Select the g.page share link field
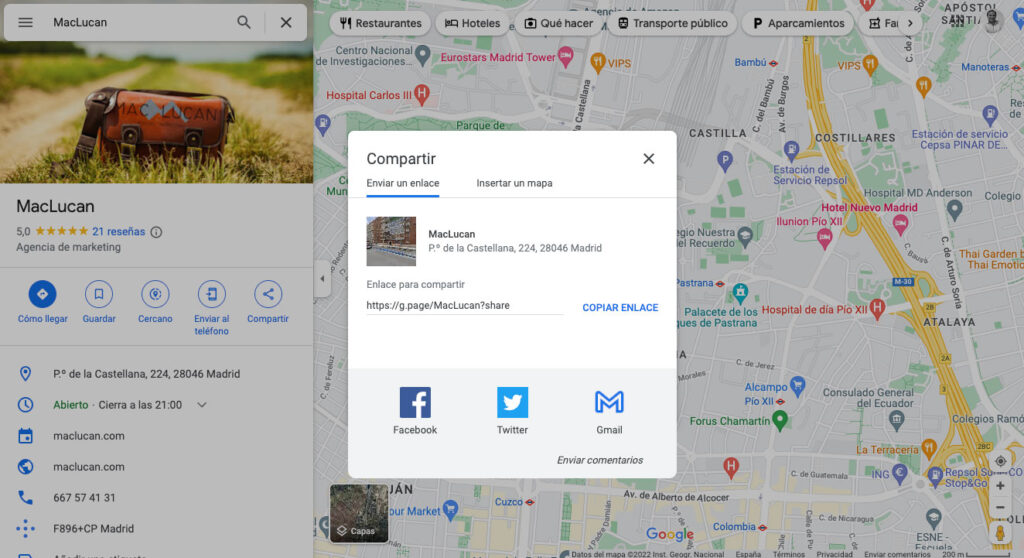The image size is (1024, 558). (x=464, y=305)
